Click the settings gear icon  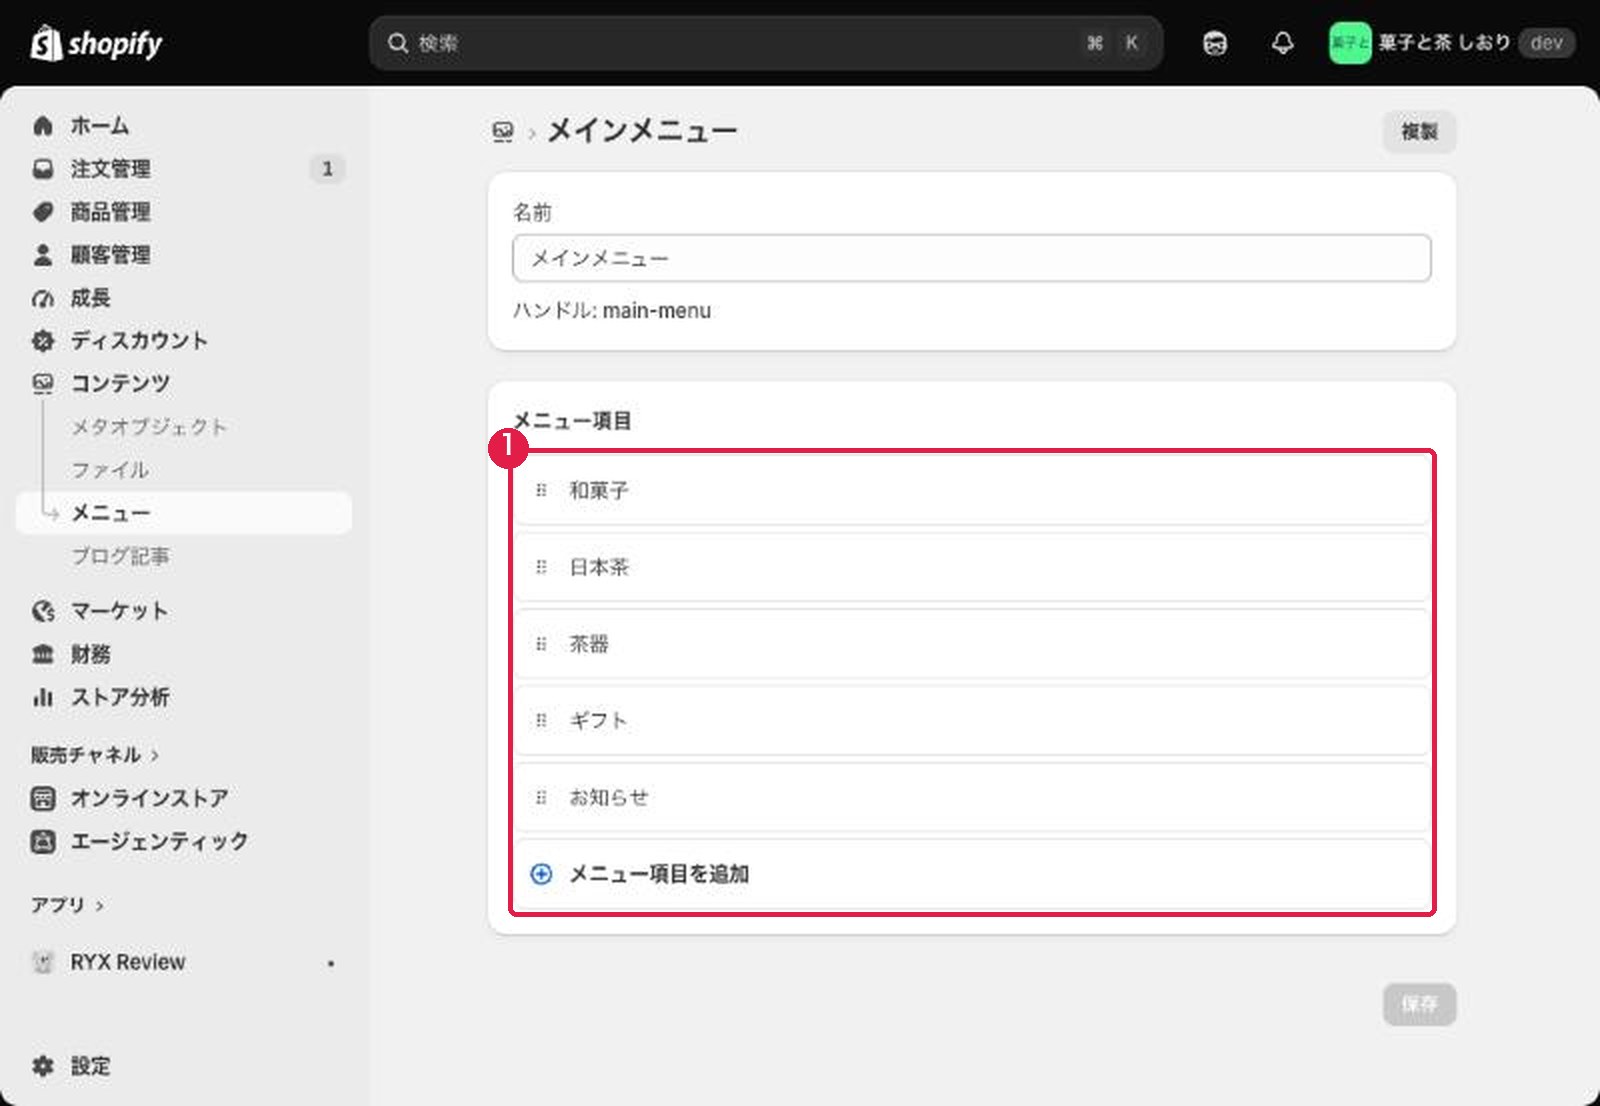43,1066
